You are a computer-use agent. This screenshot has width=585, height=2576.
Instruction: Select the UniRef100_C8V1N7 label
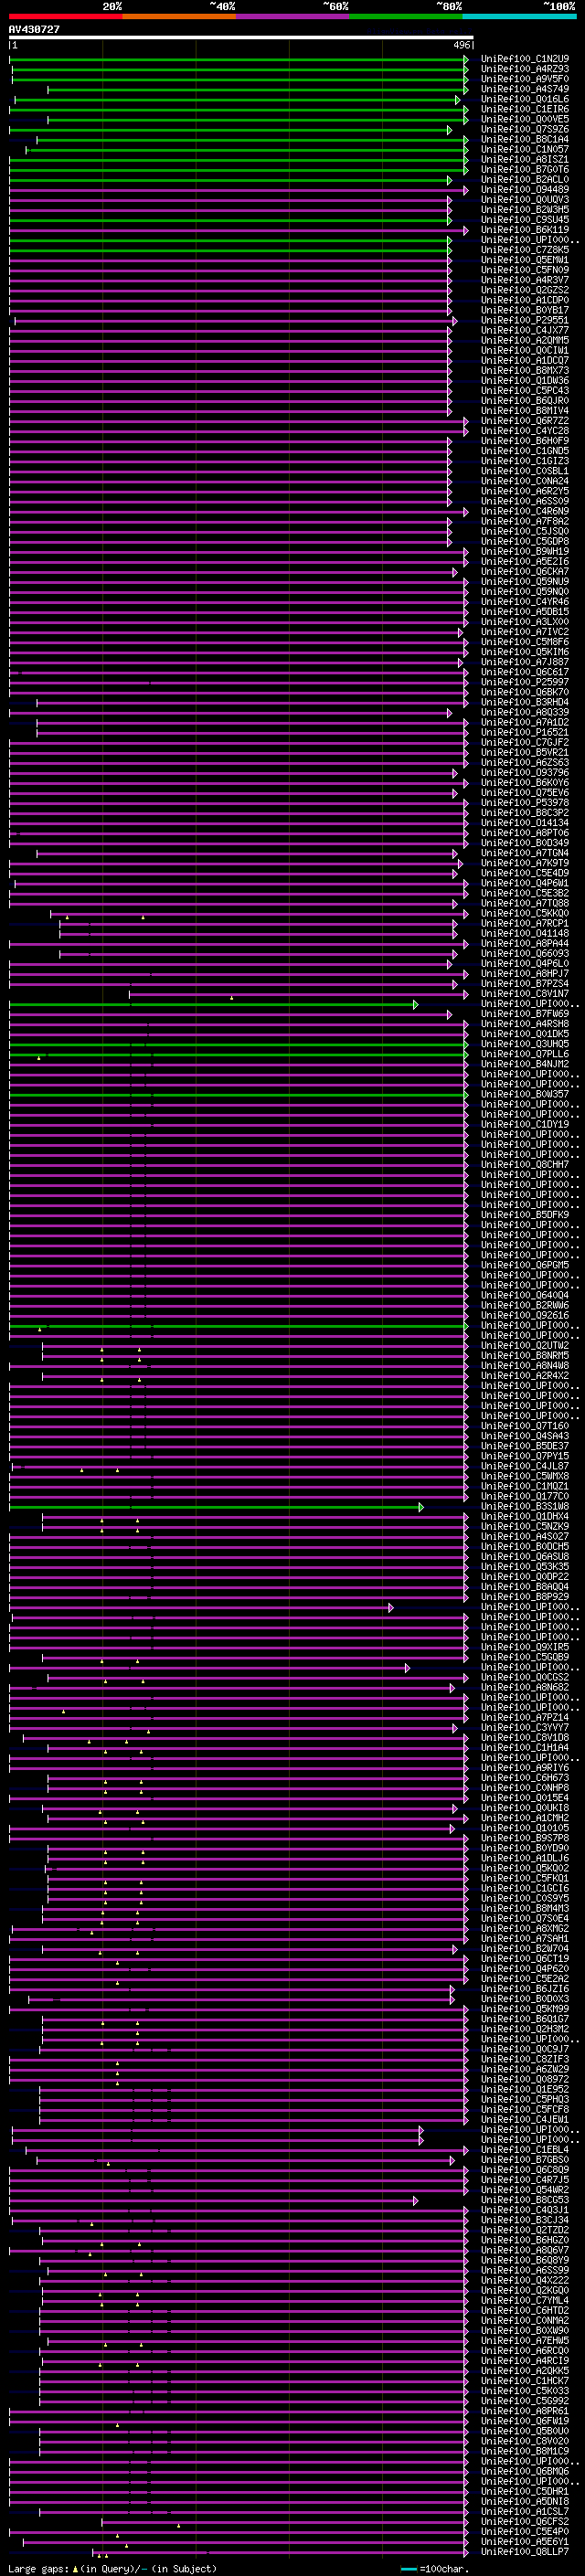pos(525,994)
